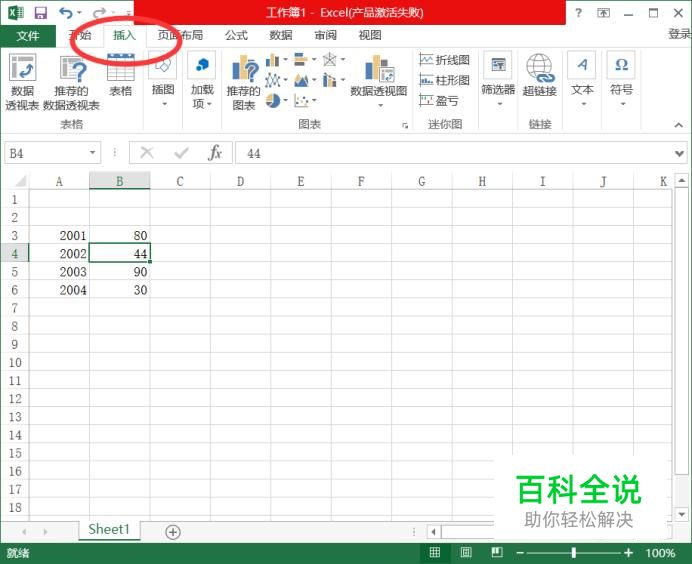Image resolution: width=692 pixels, height=564 pixels.
Task: Add a new sheet with plus button
Action: [x=173, y=532]
